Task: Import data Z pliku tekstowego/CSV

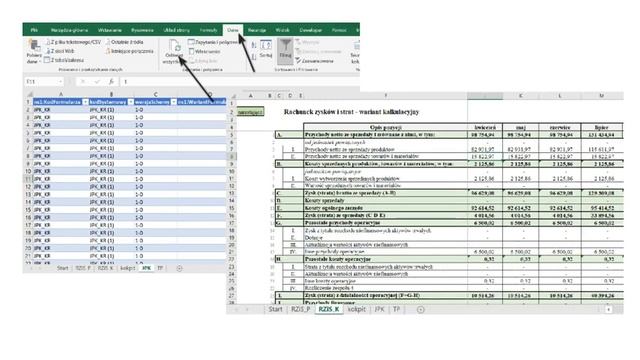Action: 73,42
